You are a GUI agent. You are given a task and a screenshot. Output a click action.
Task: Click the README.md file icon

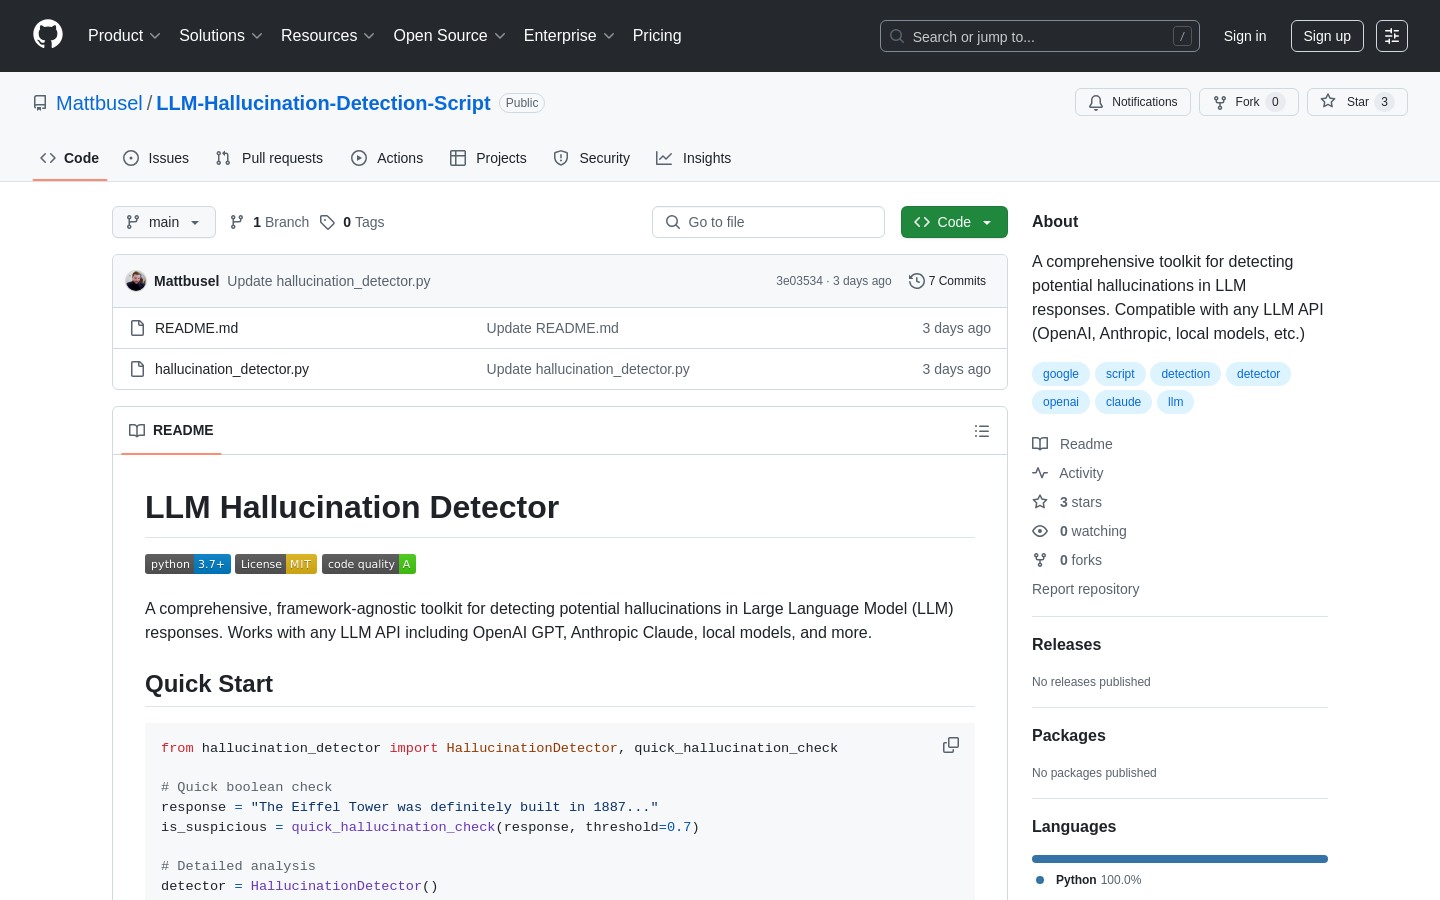138,328
